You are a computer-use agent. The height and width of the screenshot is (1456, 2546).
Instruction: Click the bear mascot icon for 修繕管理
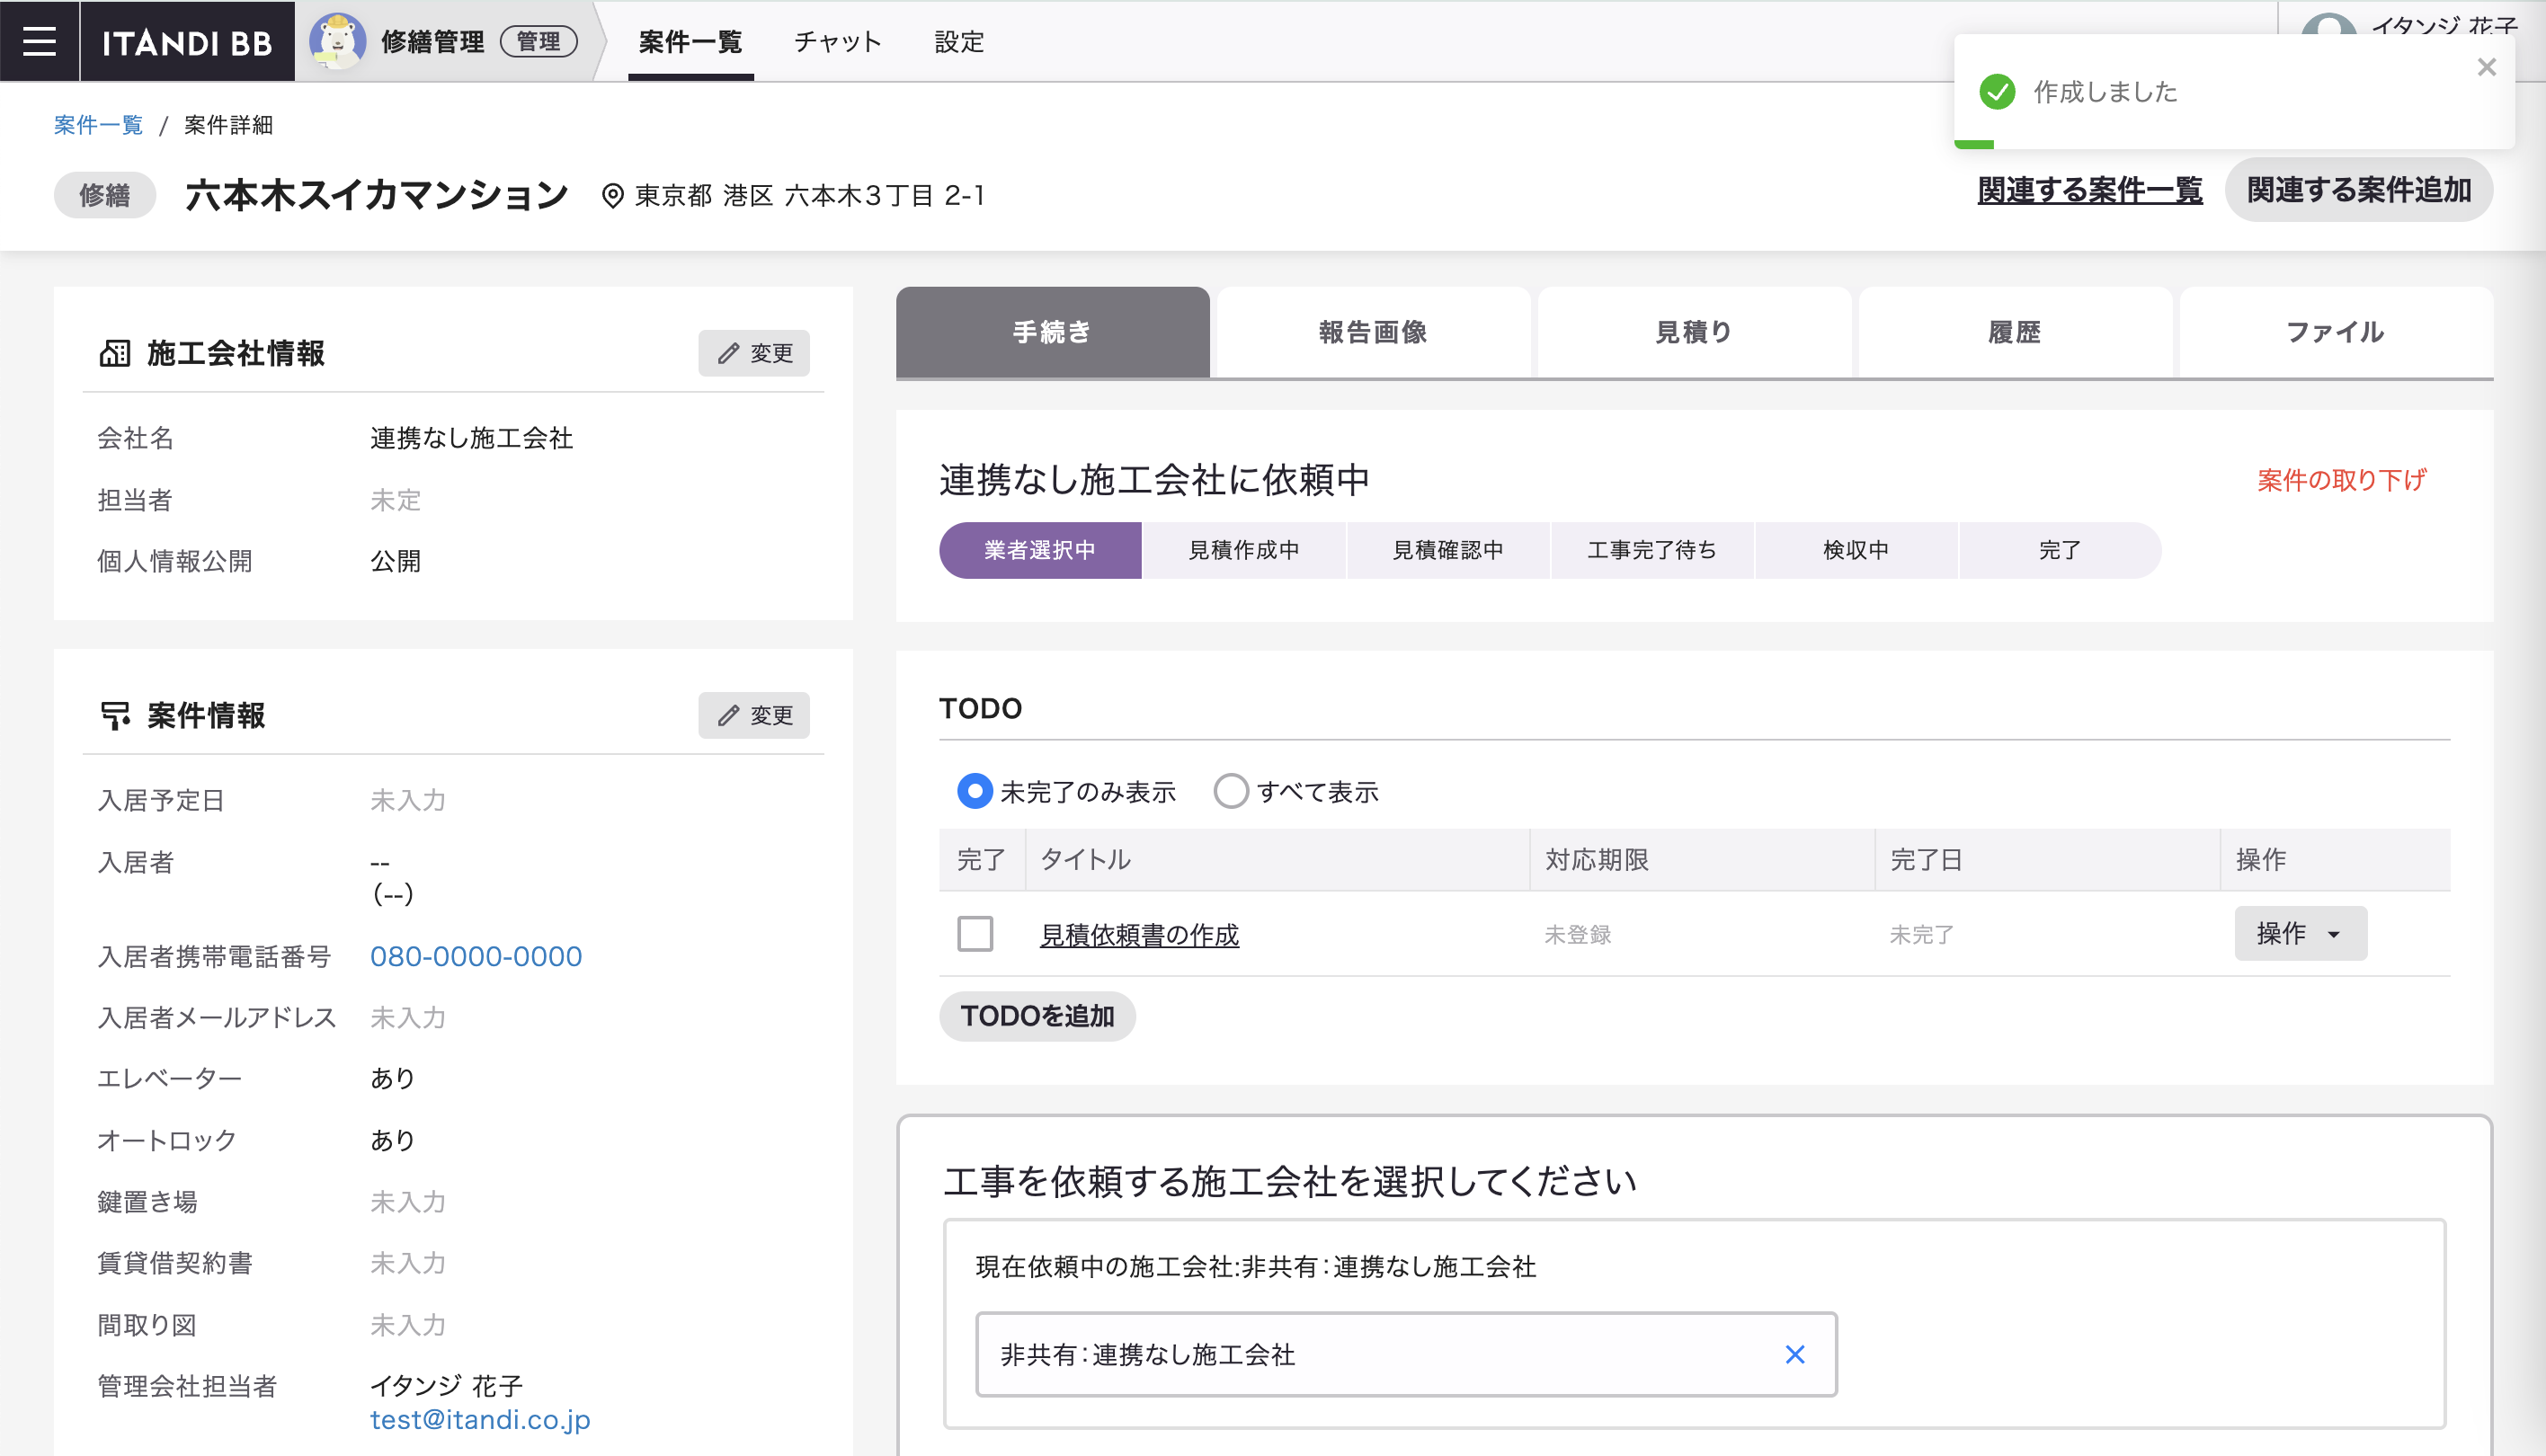[337, 41]
